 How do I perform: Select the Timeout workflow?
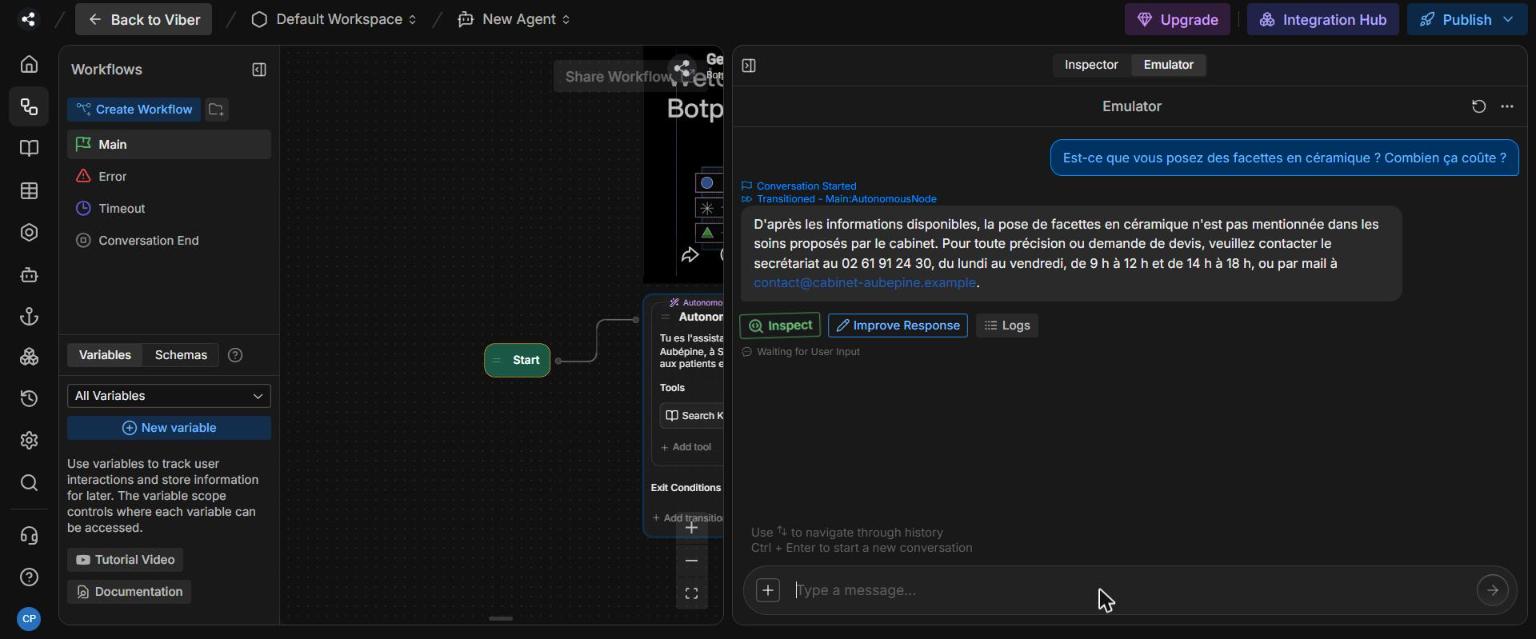[x=122, y=208]
